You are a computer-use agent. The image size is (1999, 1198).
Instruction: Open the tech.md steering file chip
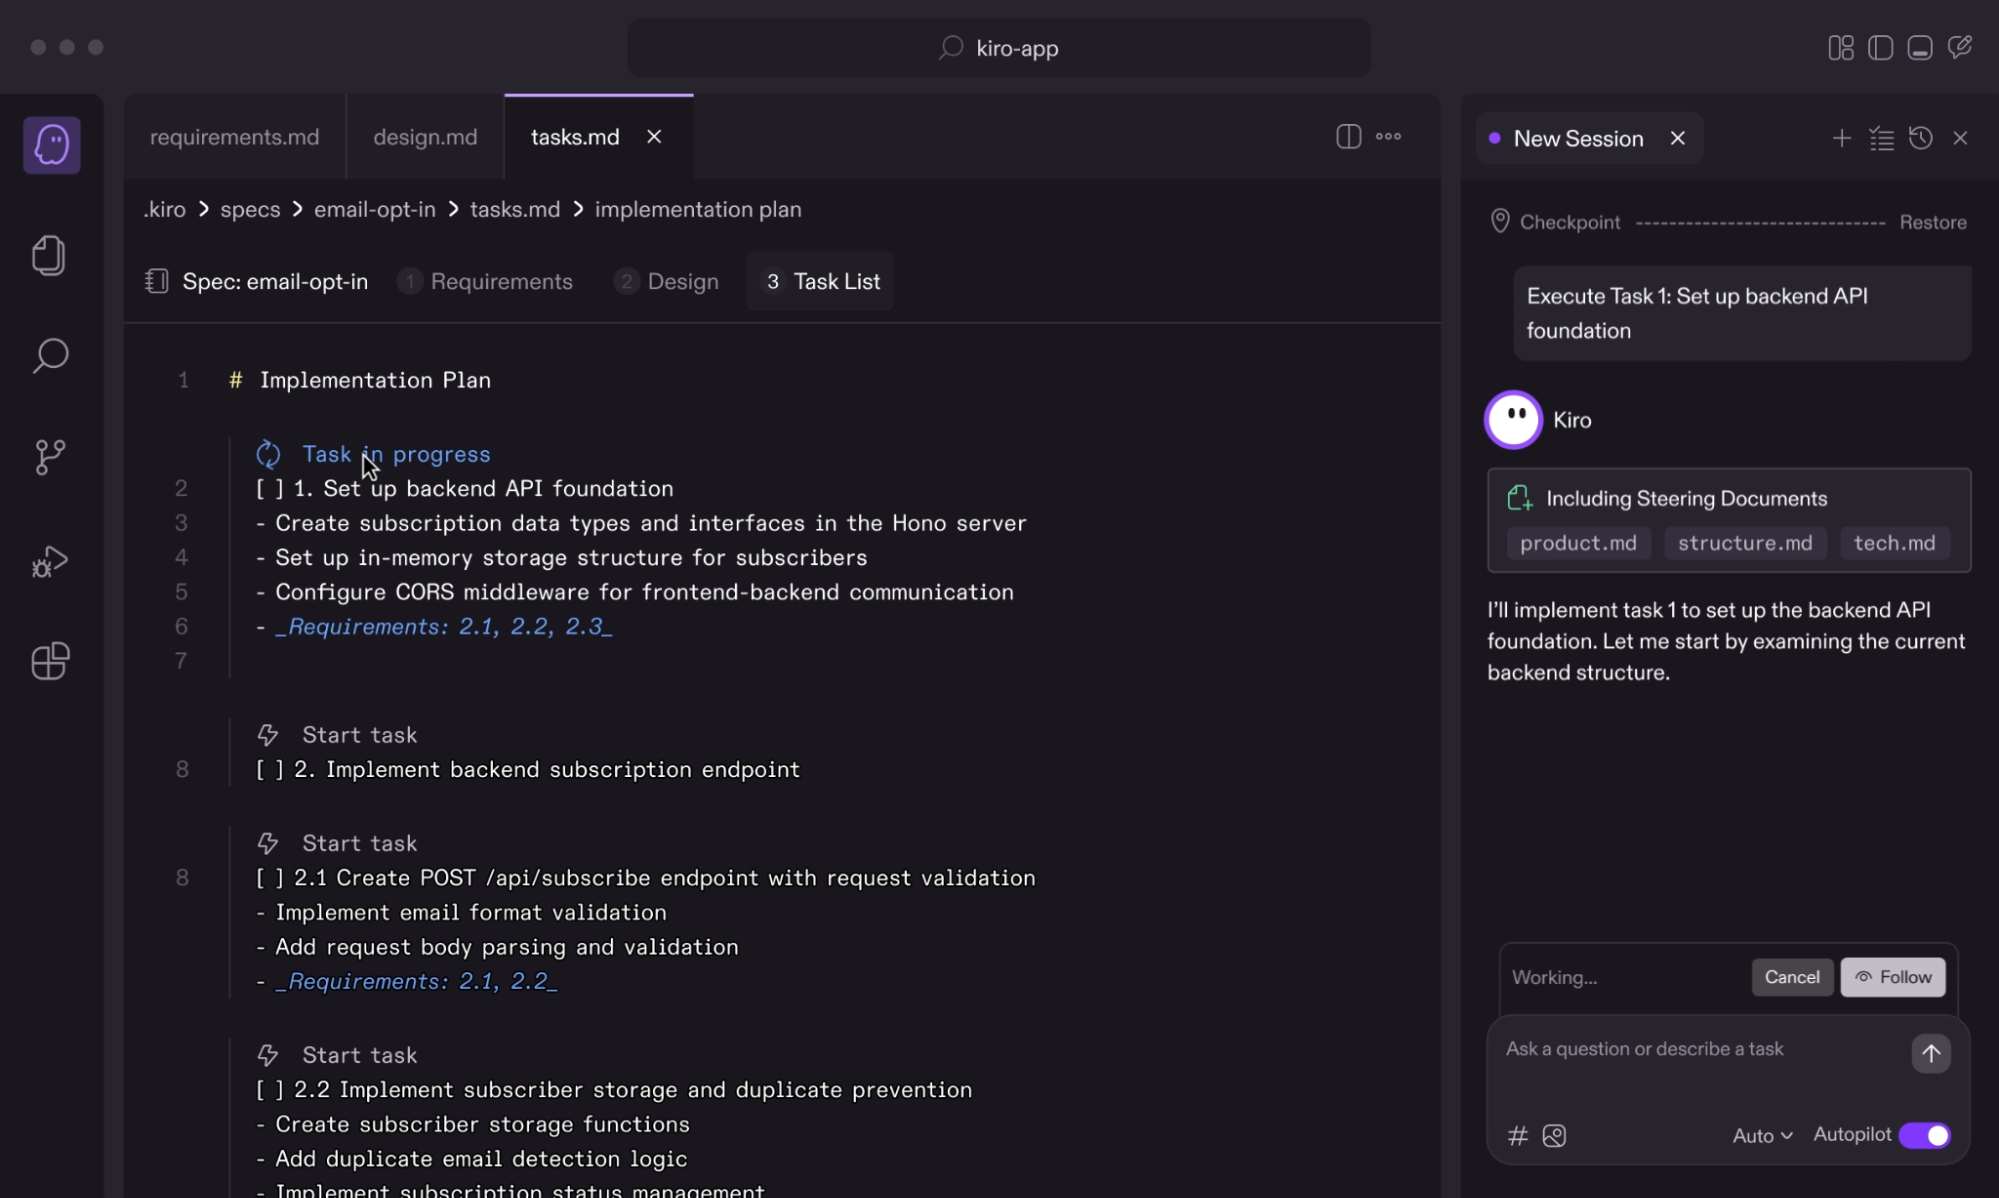click(1894, 543)
